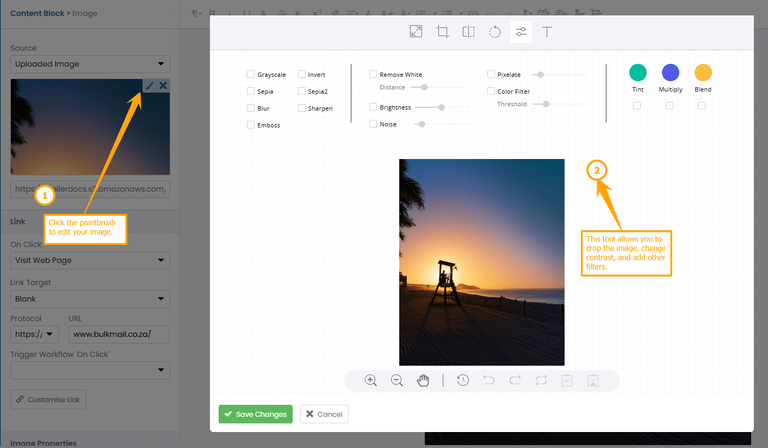Screen dimensions: 768x448
Task: Enable the Invert filter checkbox
Action: [302, 74]
